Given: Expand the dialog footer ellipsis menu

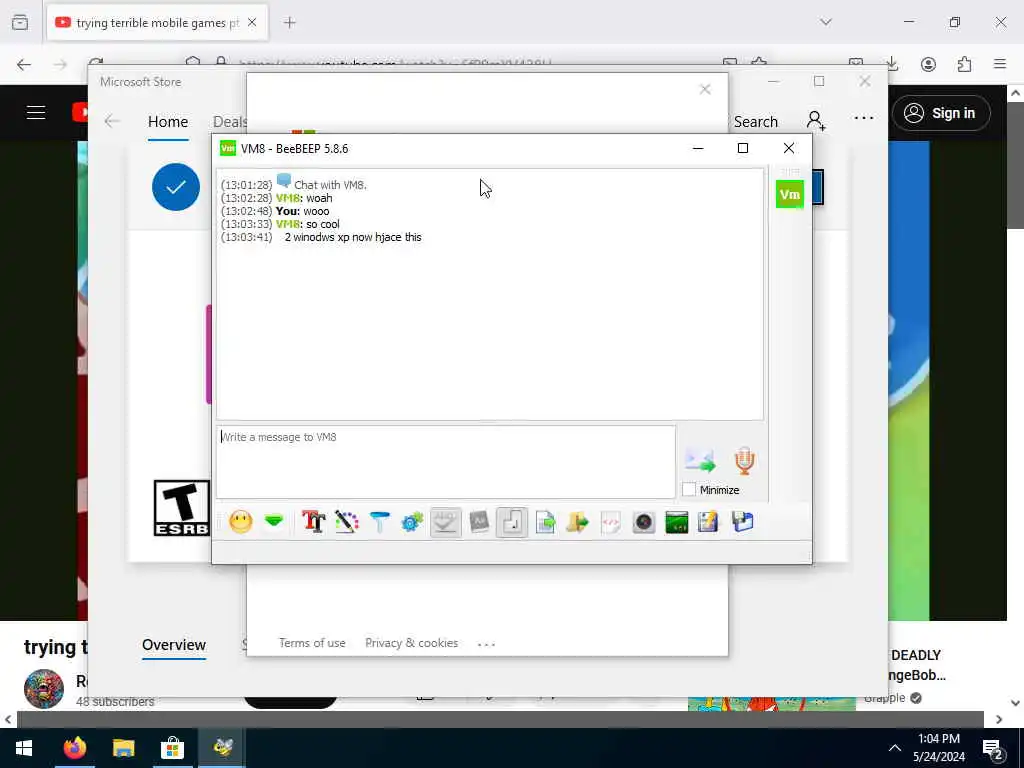Looking at the screenshot, I should 486,644.
